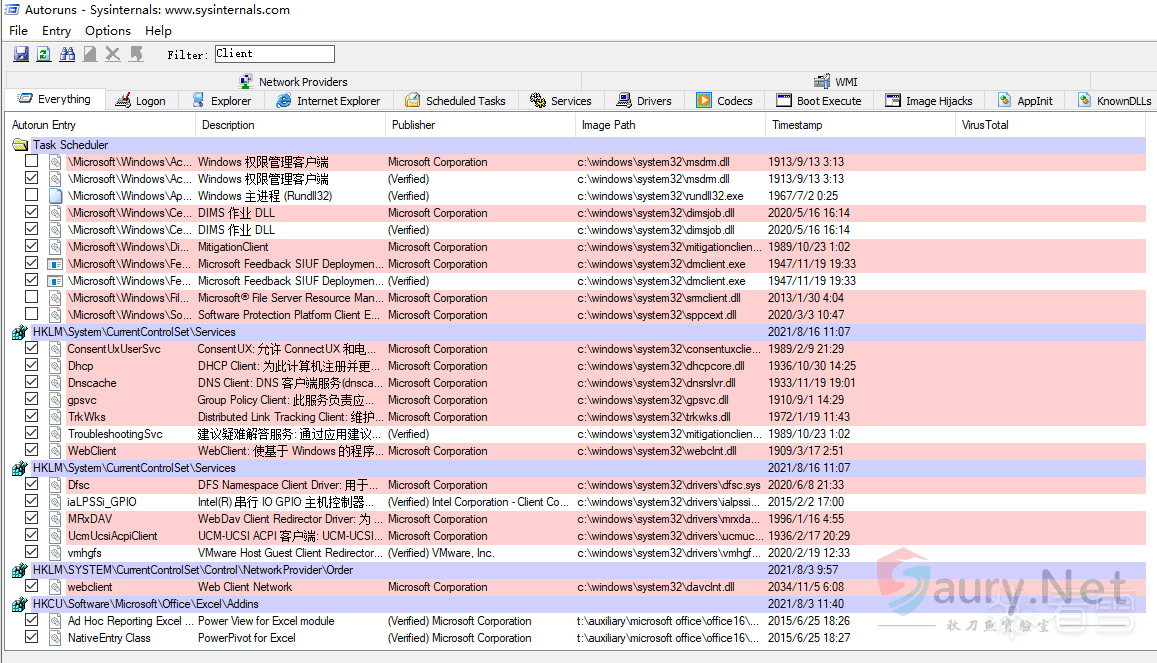Click the Refresh toolbar icon
Screen dimensions: 1157x663
point(43,54)
